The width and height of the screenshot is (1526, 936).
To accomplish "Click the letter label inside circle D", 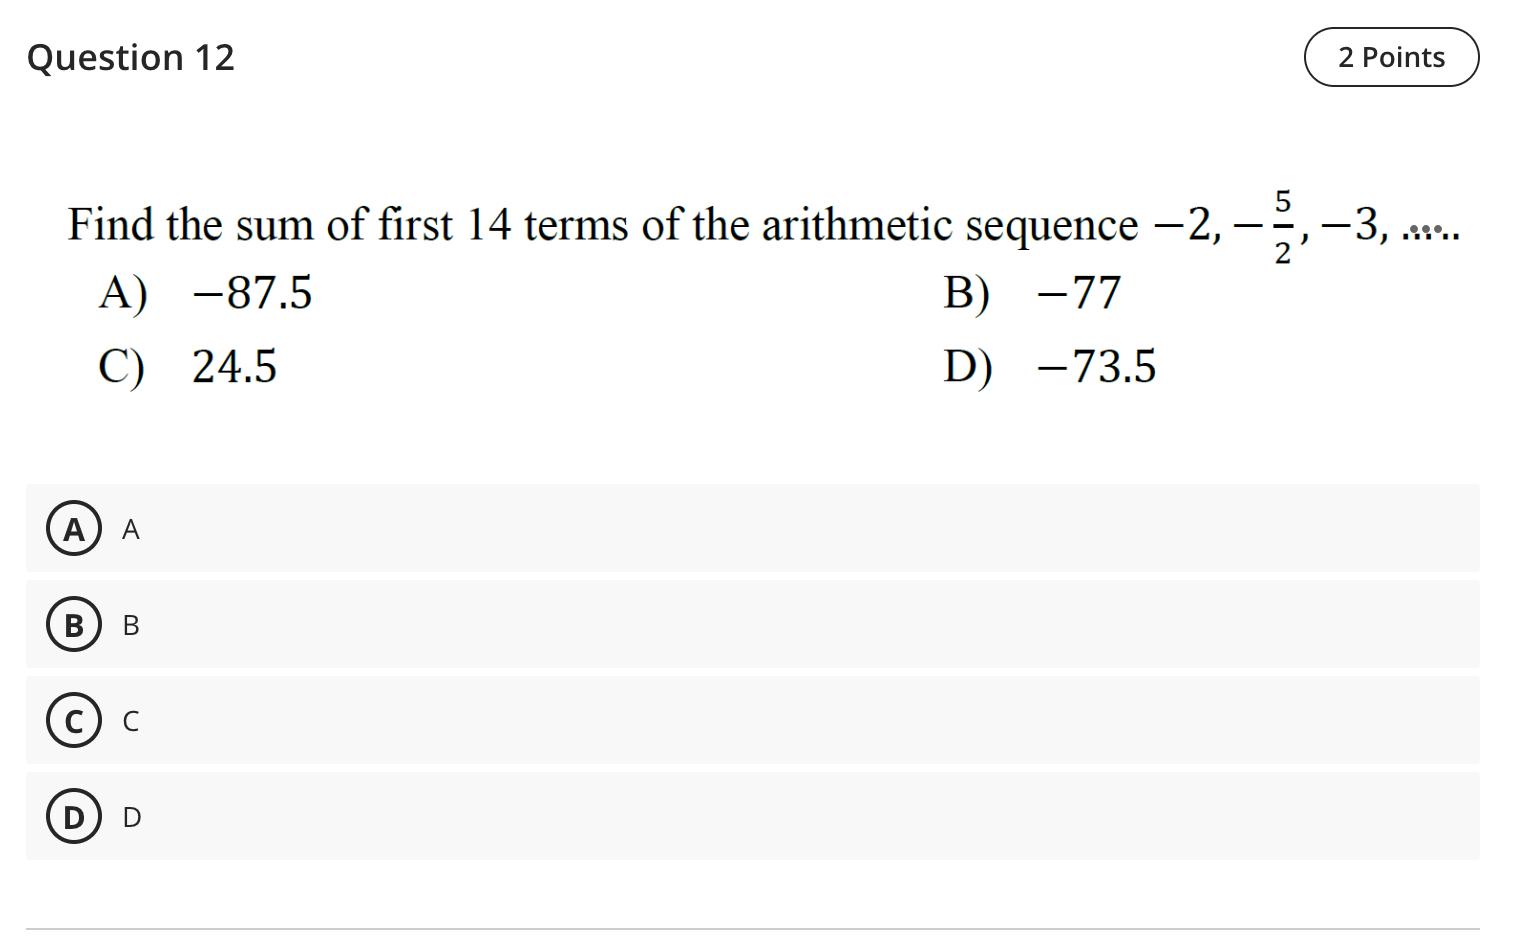I will click(x=73, y=816).
